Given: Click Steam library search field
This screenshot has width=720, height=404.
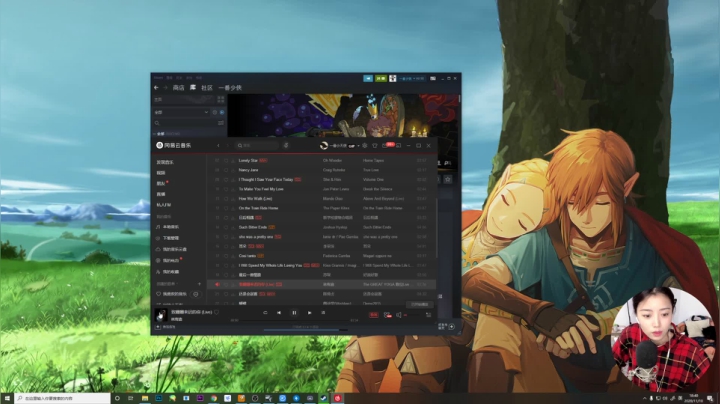Looking at the screenshot, I should pos(185,123).
